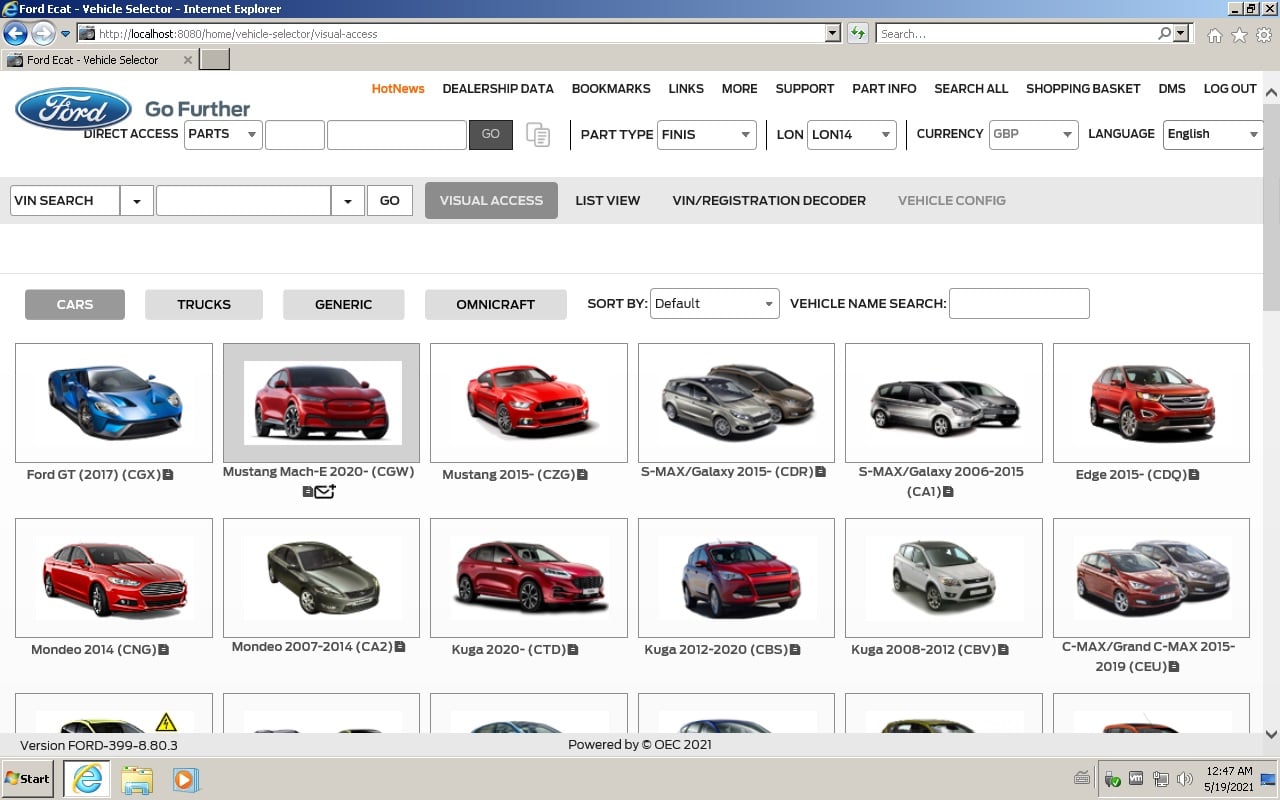Open the note icon next to Edge 2015- (CDQ)
Screen dimensions: 1280x800
pyautogui.click(x=1194, y=475)
